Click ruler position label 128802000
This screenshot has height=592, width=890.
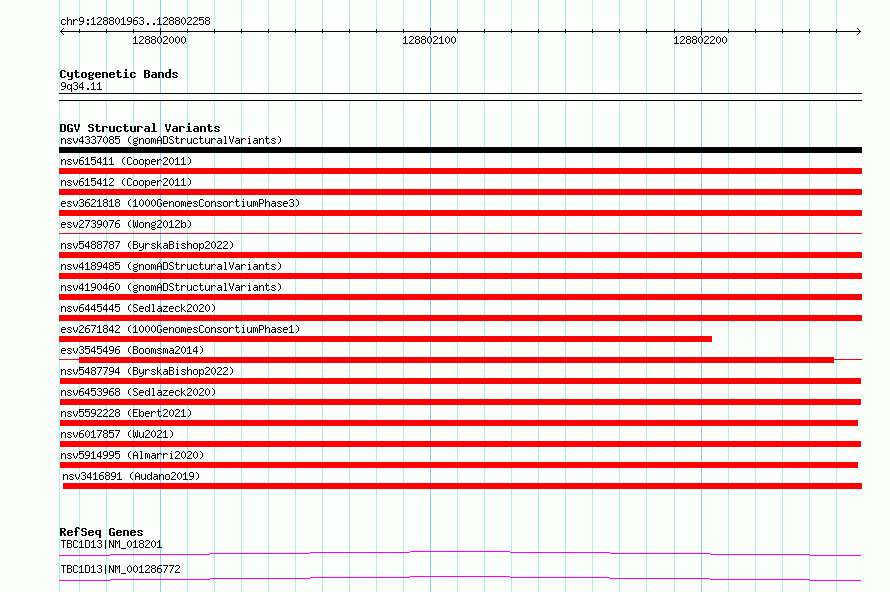(x=159, y=40)
